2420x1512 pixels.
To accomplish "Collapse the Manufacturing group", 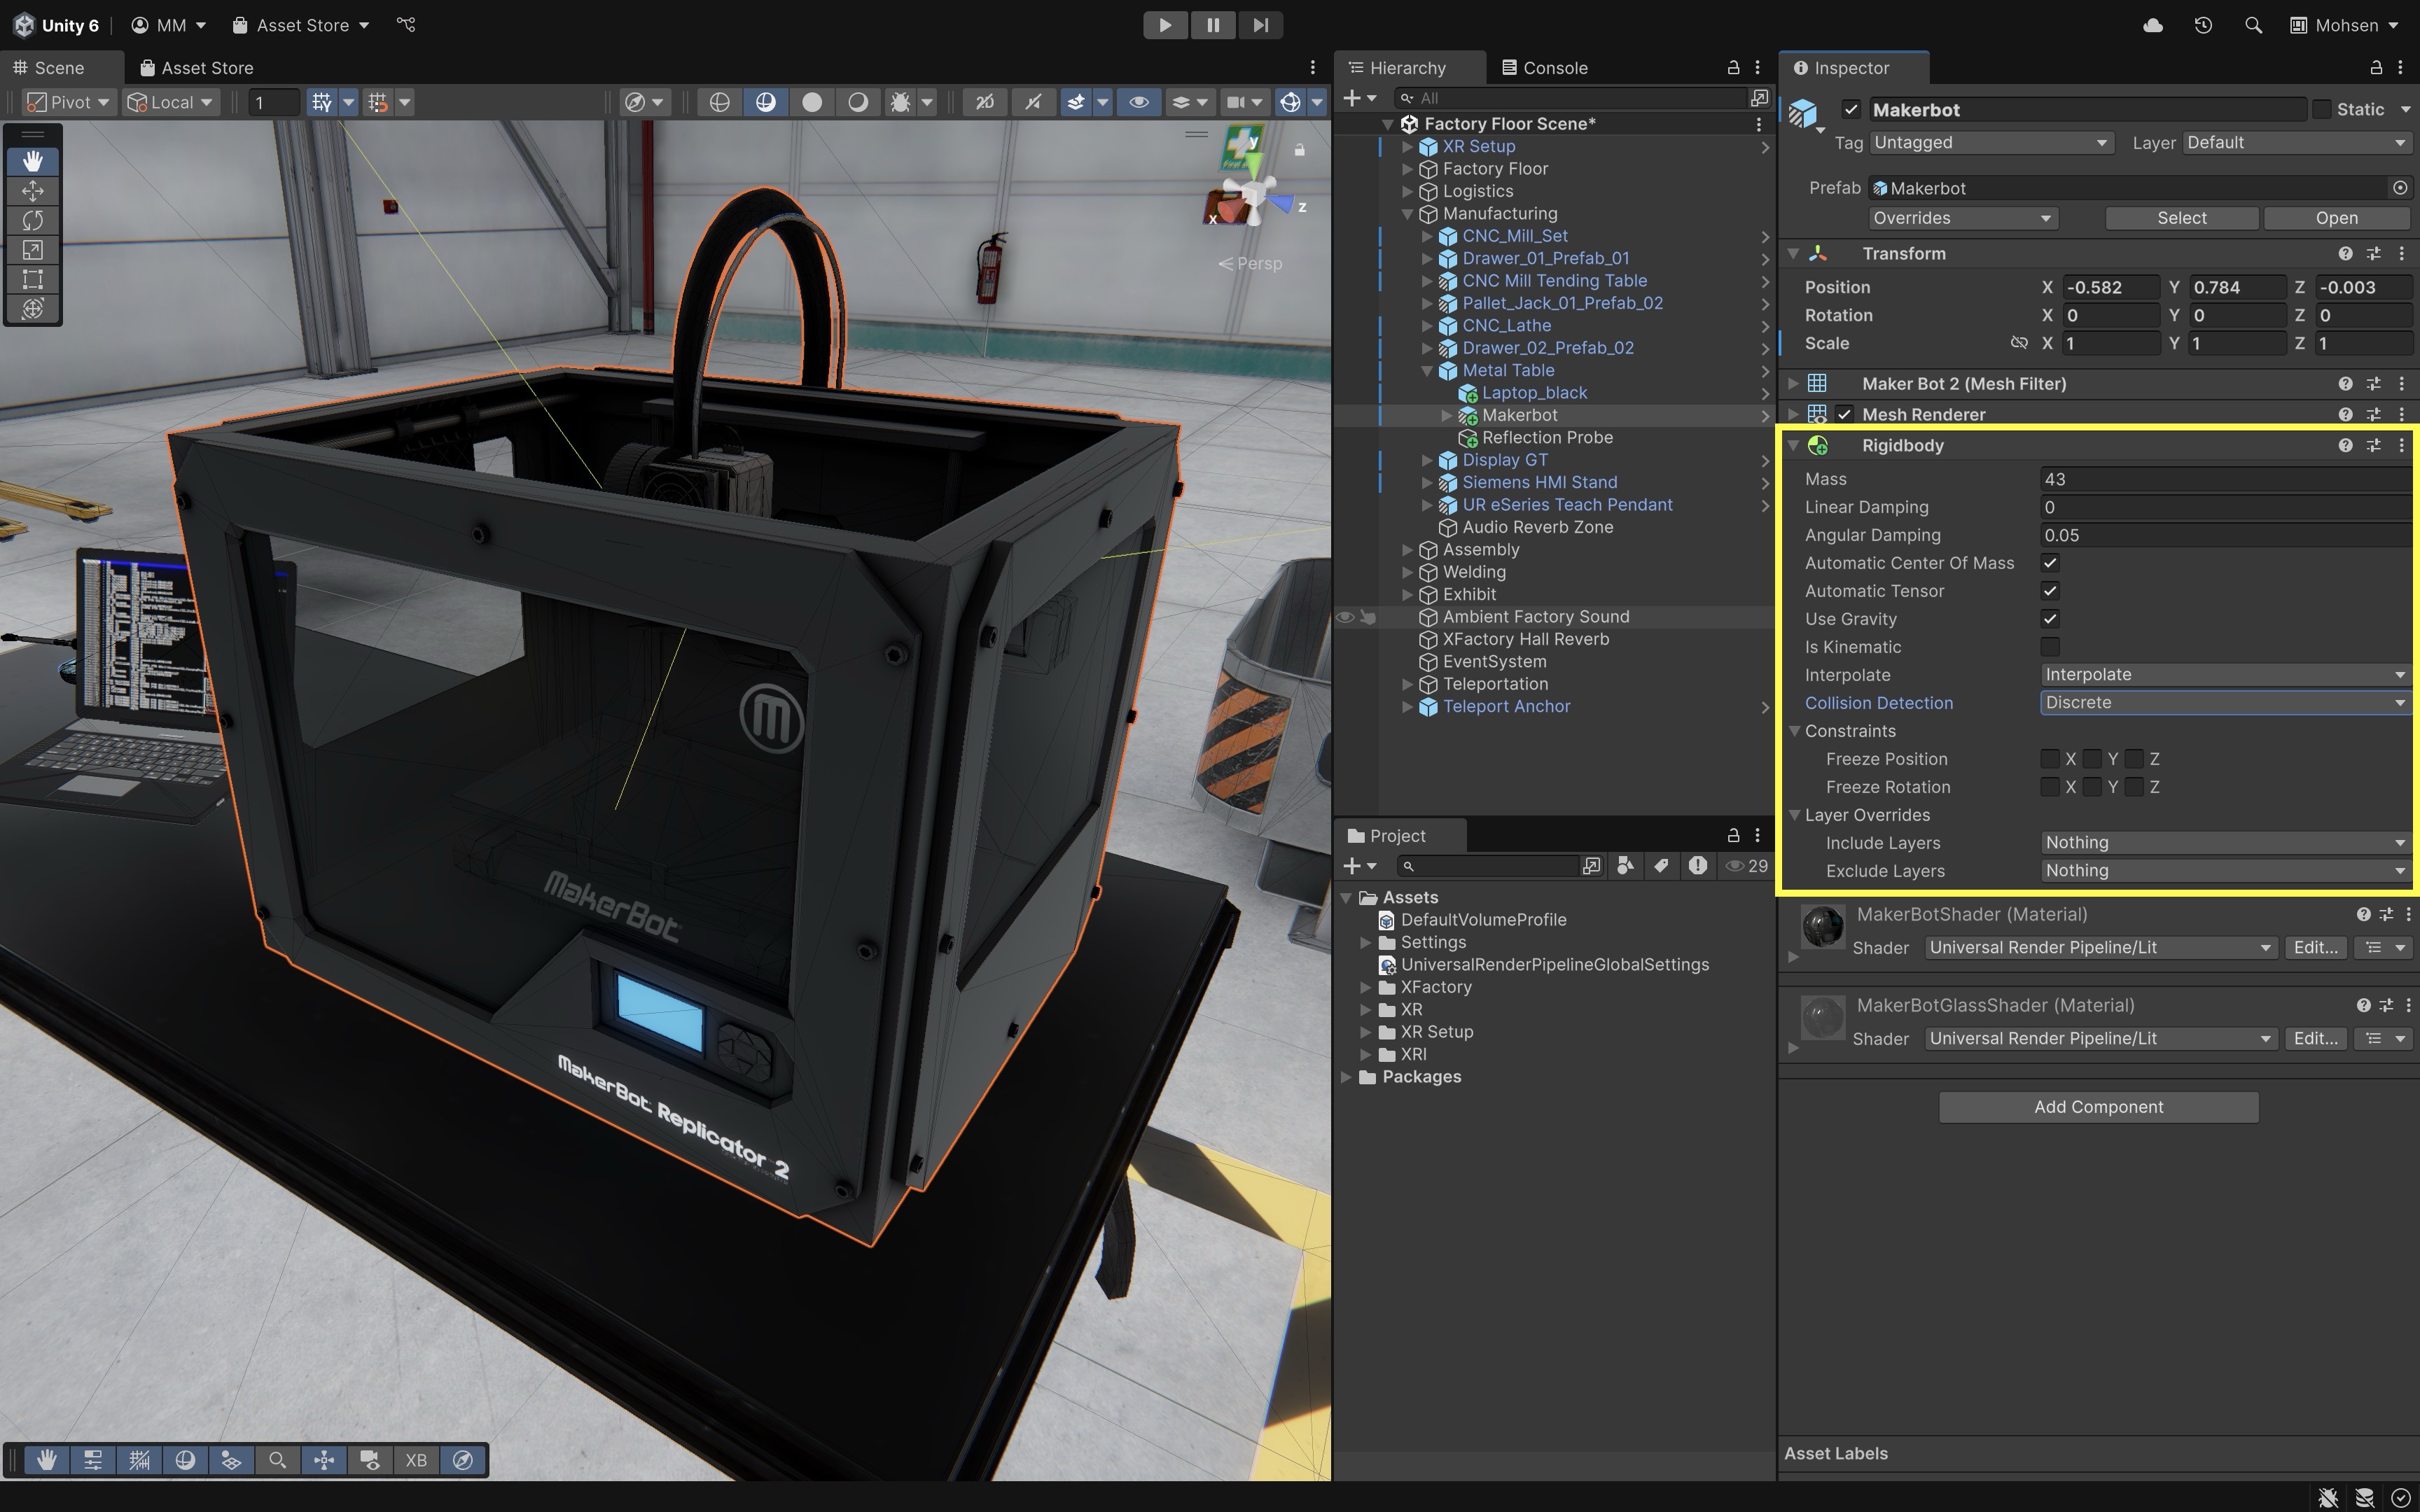I will pyautogui.click(x=1408, y=214).
